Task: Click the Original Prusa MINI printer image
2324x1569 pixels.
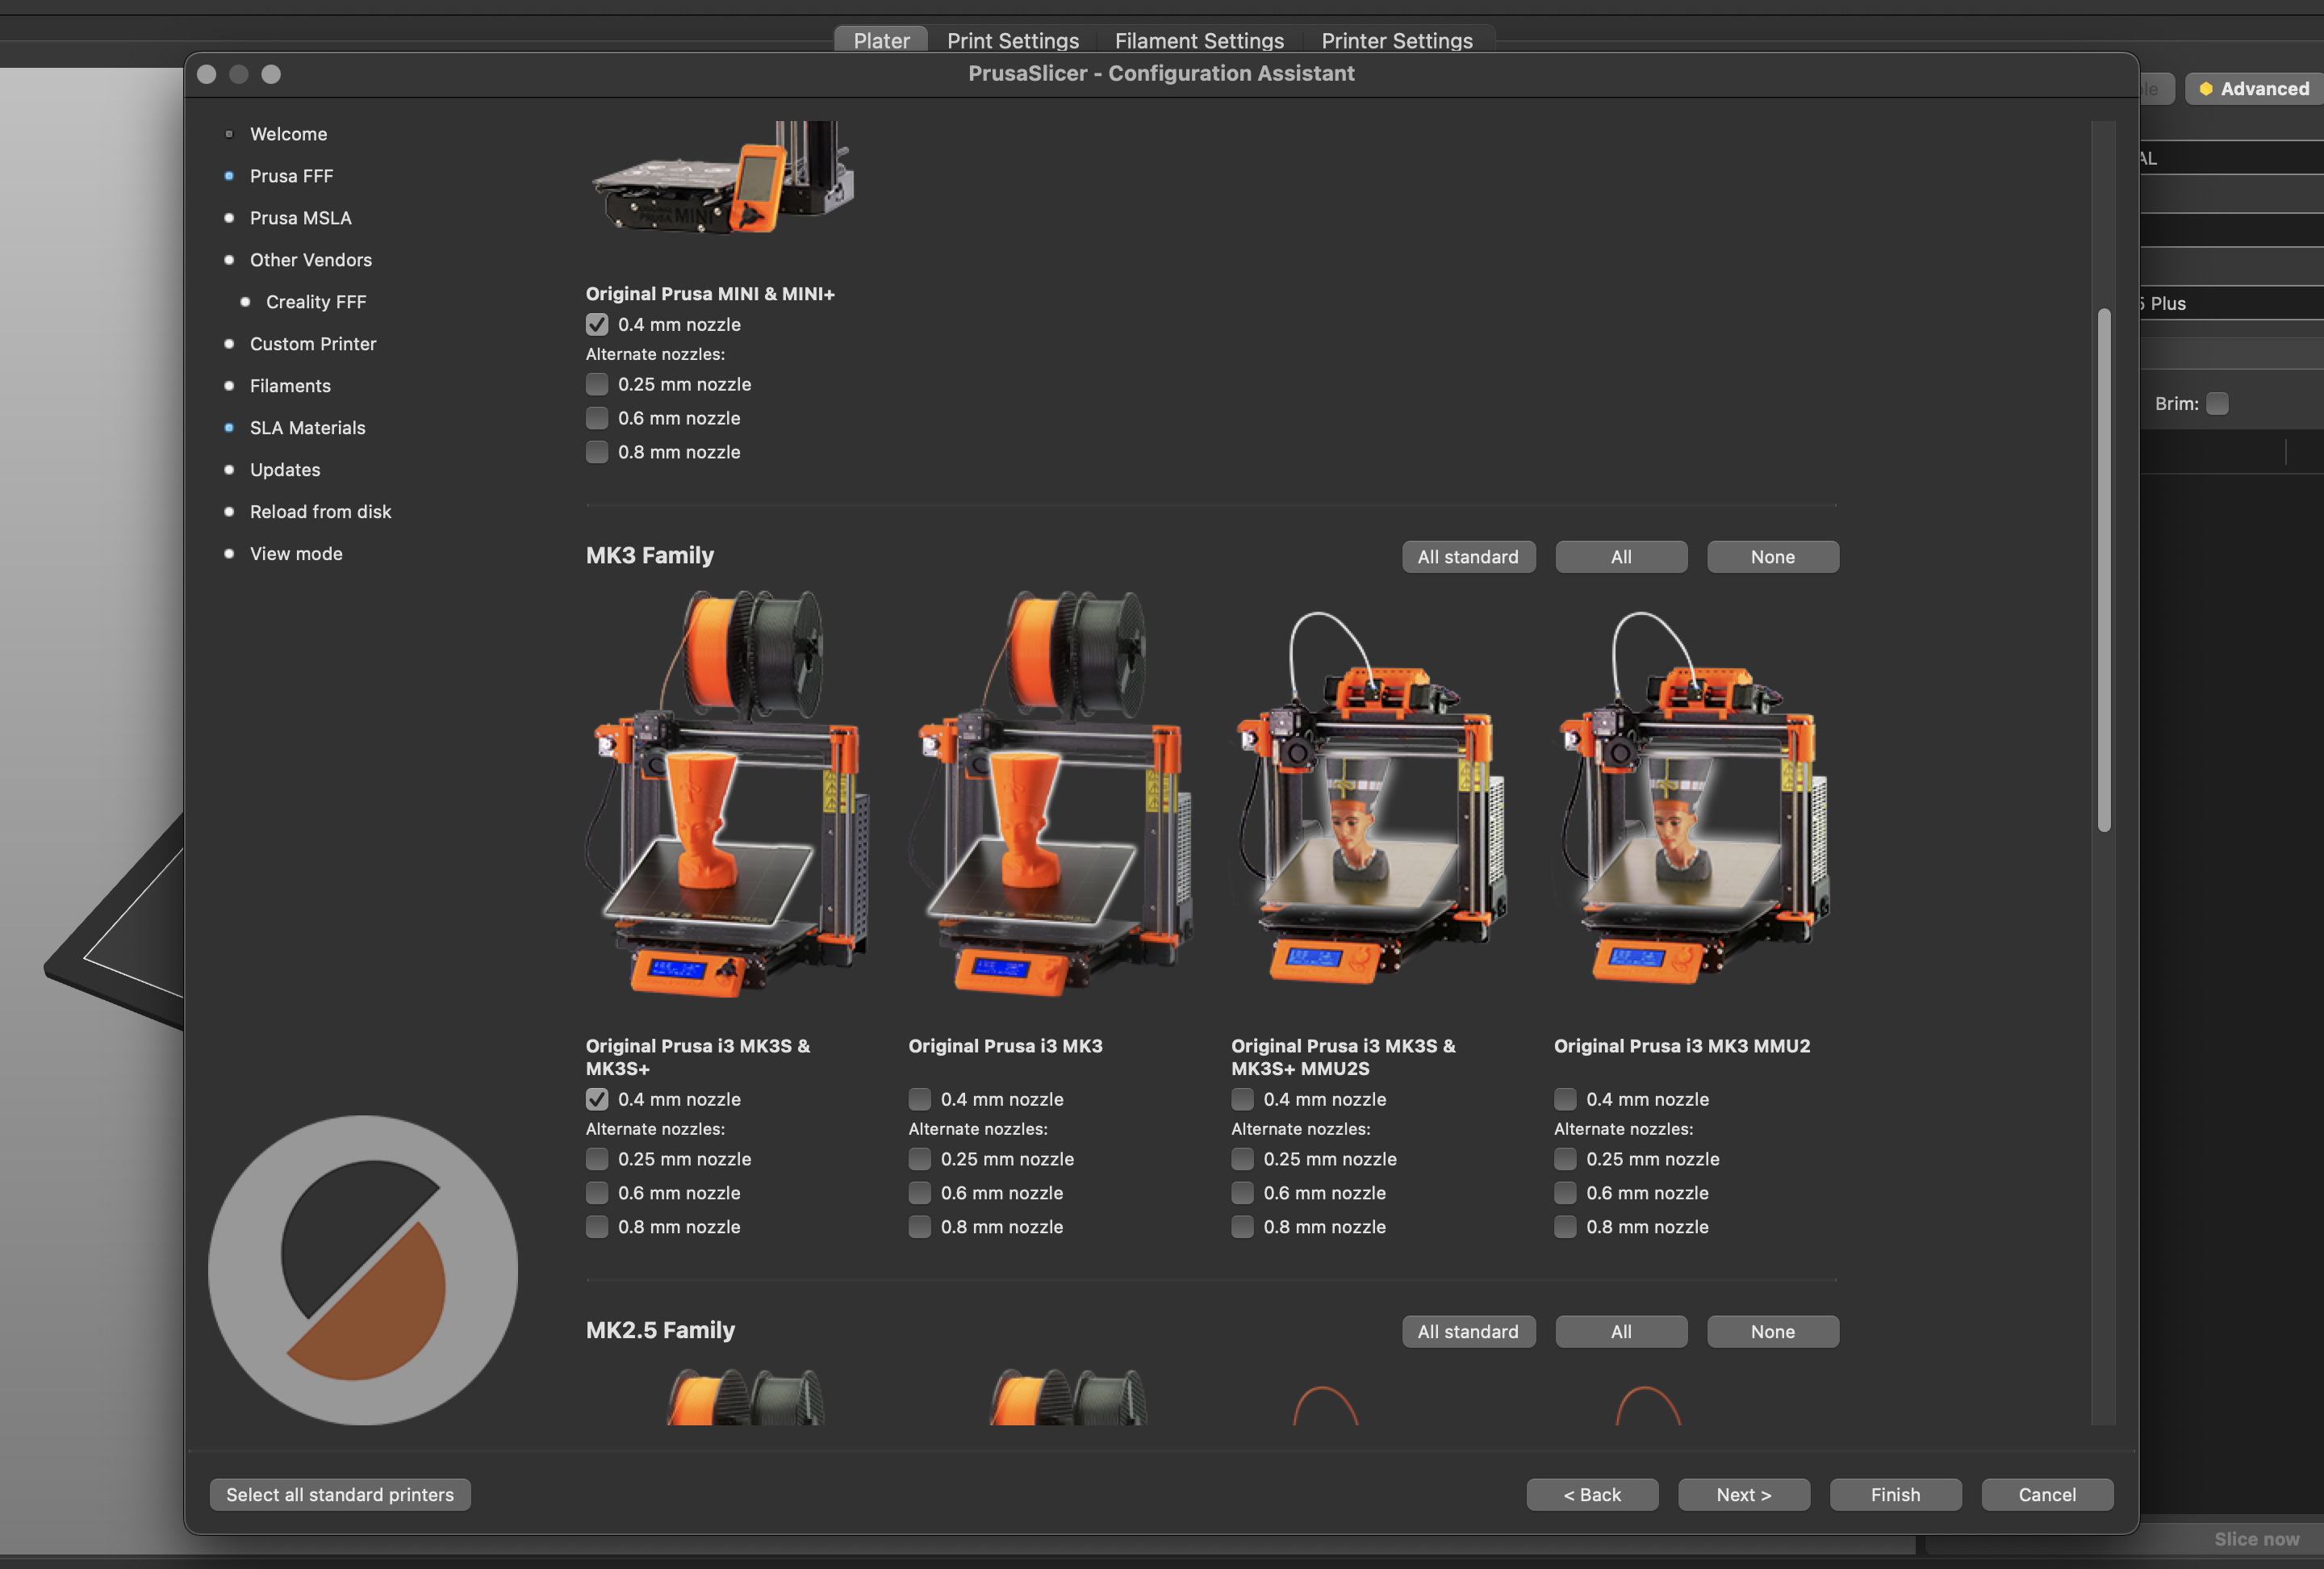Action: click(x=722, y=178)
